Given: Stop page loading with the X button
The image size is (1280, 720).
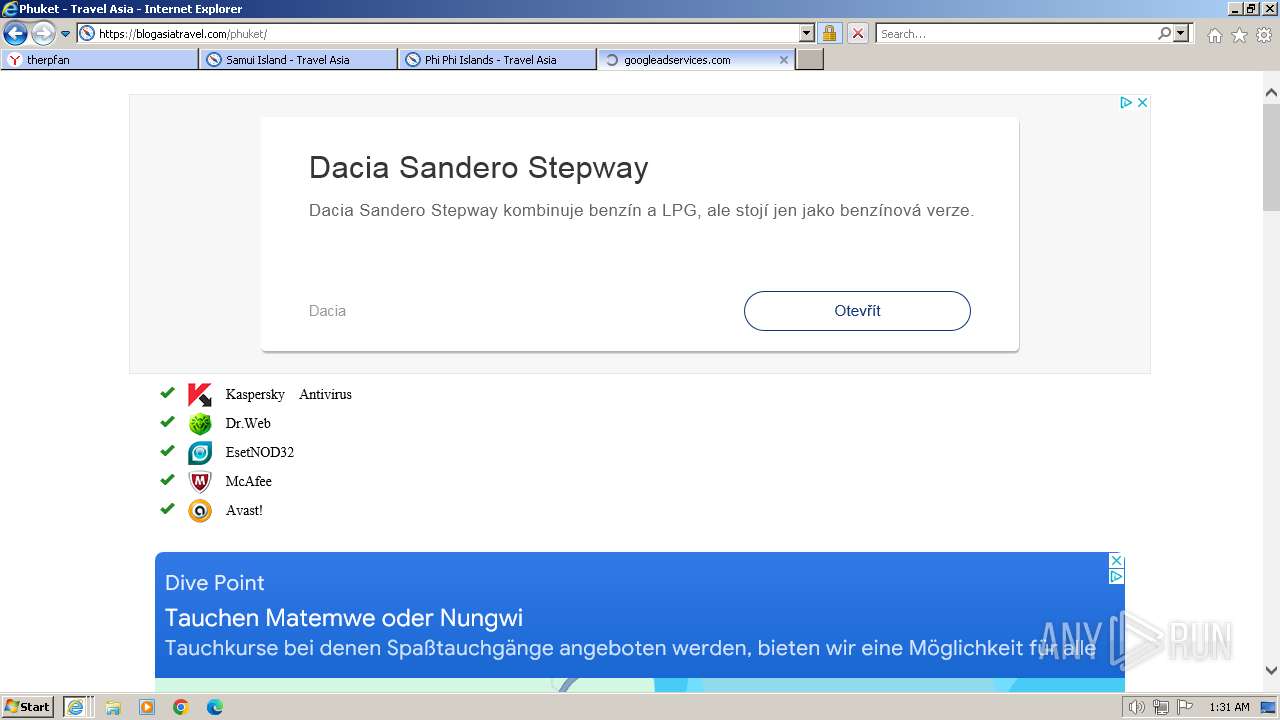Looking at the screenshot, I should 858,34.
